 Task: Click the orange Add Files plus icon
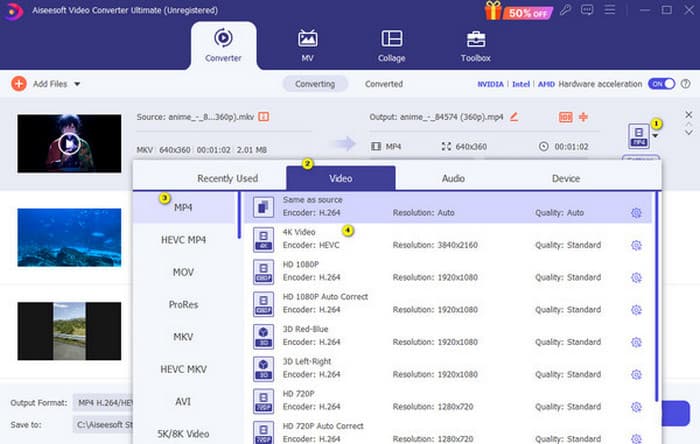(19, 84)
